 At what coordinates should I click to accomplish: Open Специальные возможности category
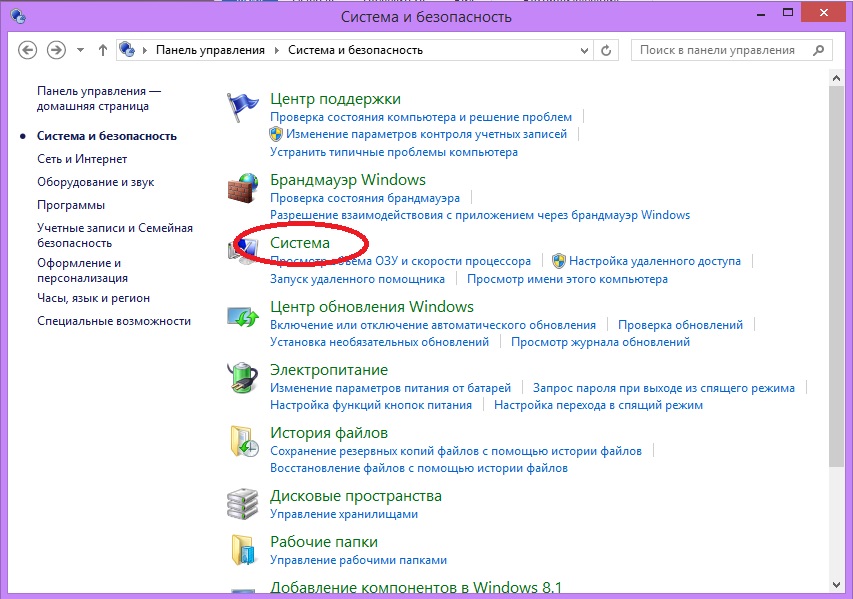click(114, 321)
